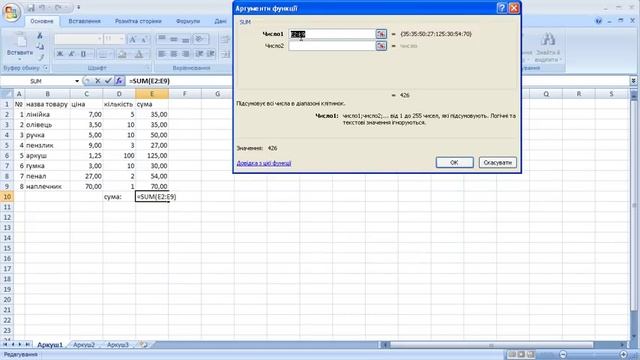Open the round Office button menu
640x360 pixels.
click(x=11, y=12)
